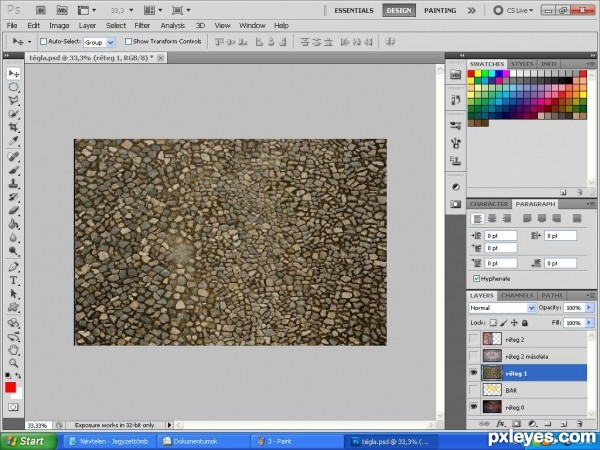Select the Elliptical Marquee tool
This screenshot has width=600, height=450.
point(13,87)
